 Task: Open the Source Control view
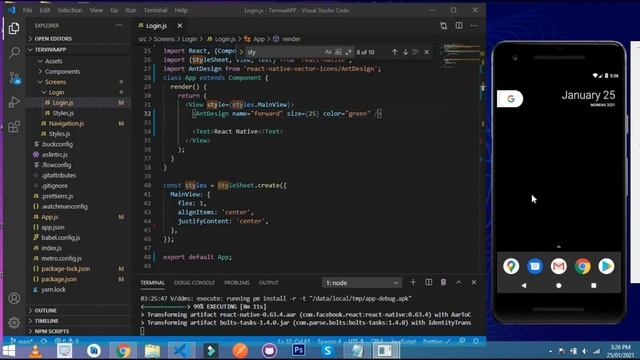click(x=14, y=78)
